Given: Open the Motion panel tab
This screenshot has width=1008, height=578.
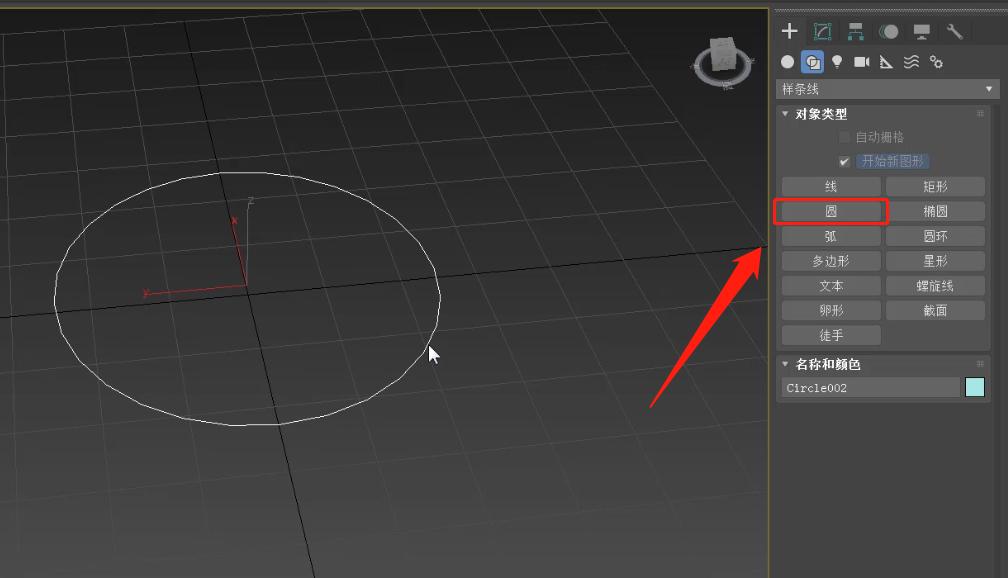Looking at the screenshot, I should click(x=888, y=31).
